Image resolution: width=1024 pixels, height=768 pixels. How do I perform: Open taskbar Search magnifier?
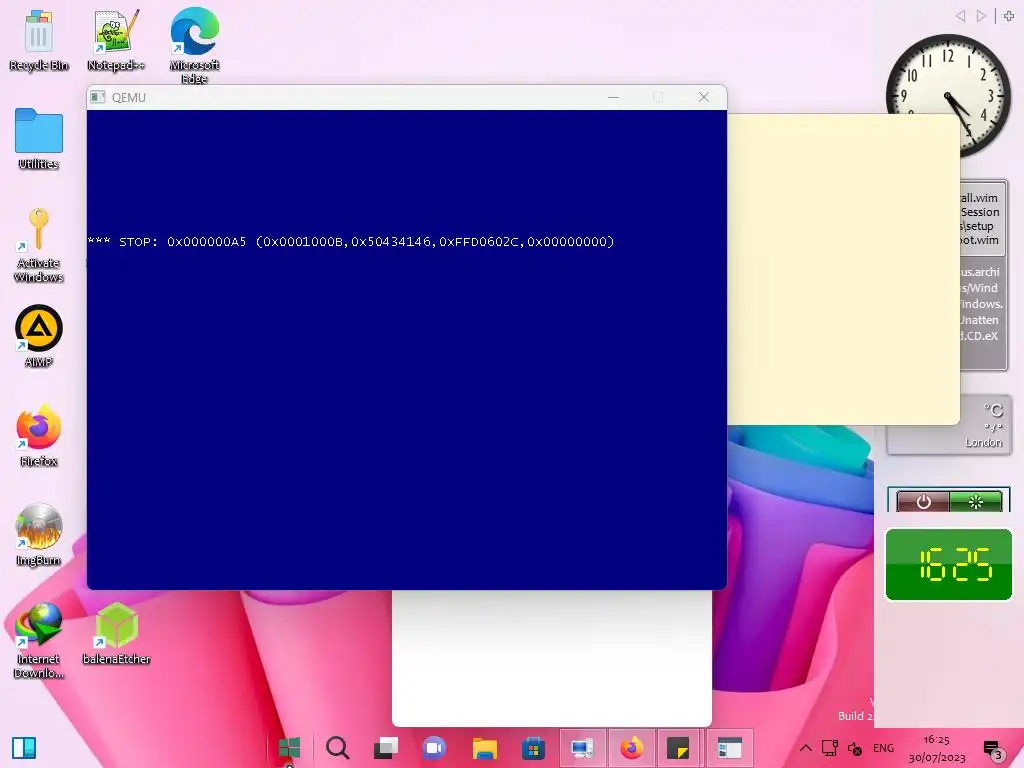point(338,748)
